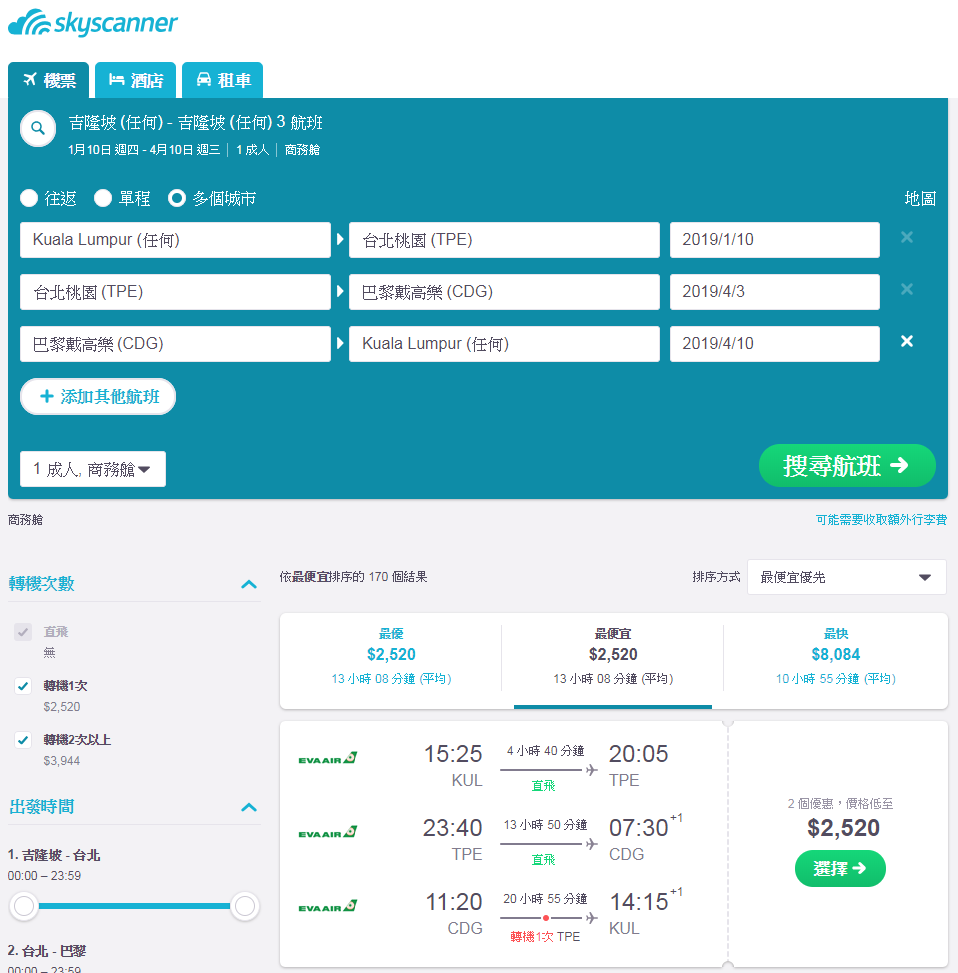The width and height of the screenshot is (958, 973).
Task: Click the green 選擇 select button
Action: pyautogui.click(x=840, y=869)
